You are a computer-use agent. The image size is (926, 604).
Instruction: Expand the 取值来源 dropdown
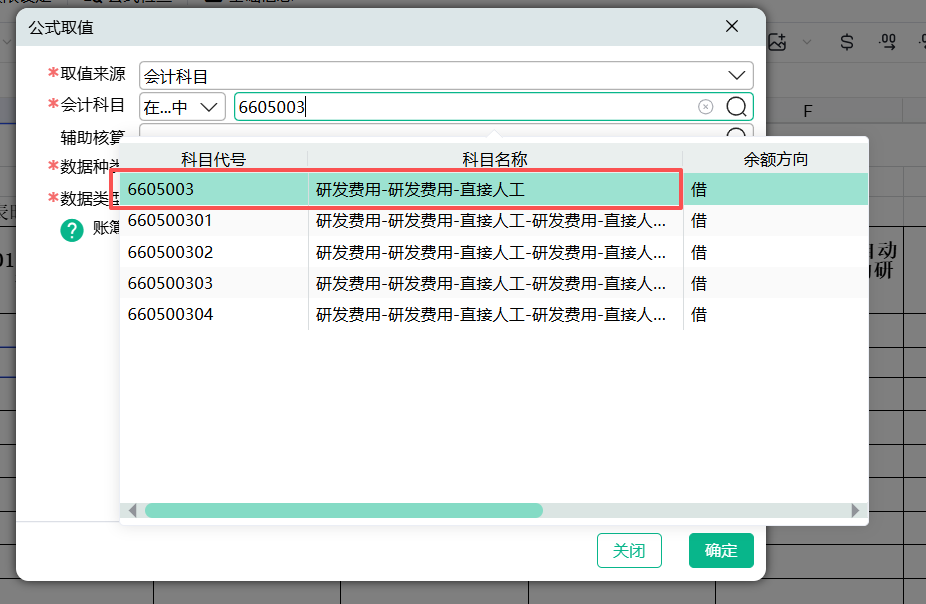[737, 75]
